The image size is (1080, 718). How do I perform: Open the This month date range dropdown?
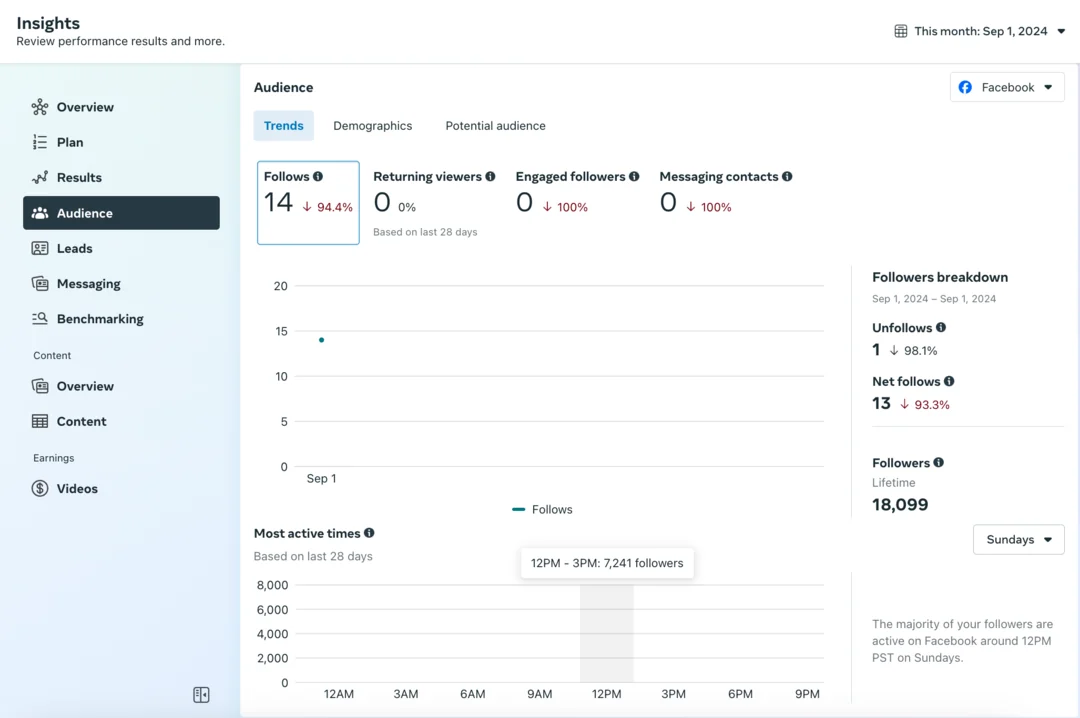[980, 31]
